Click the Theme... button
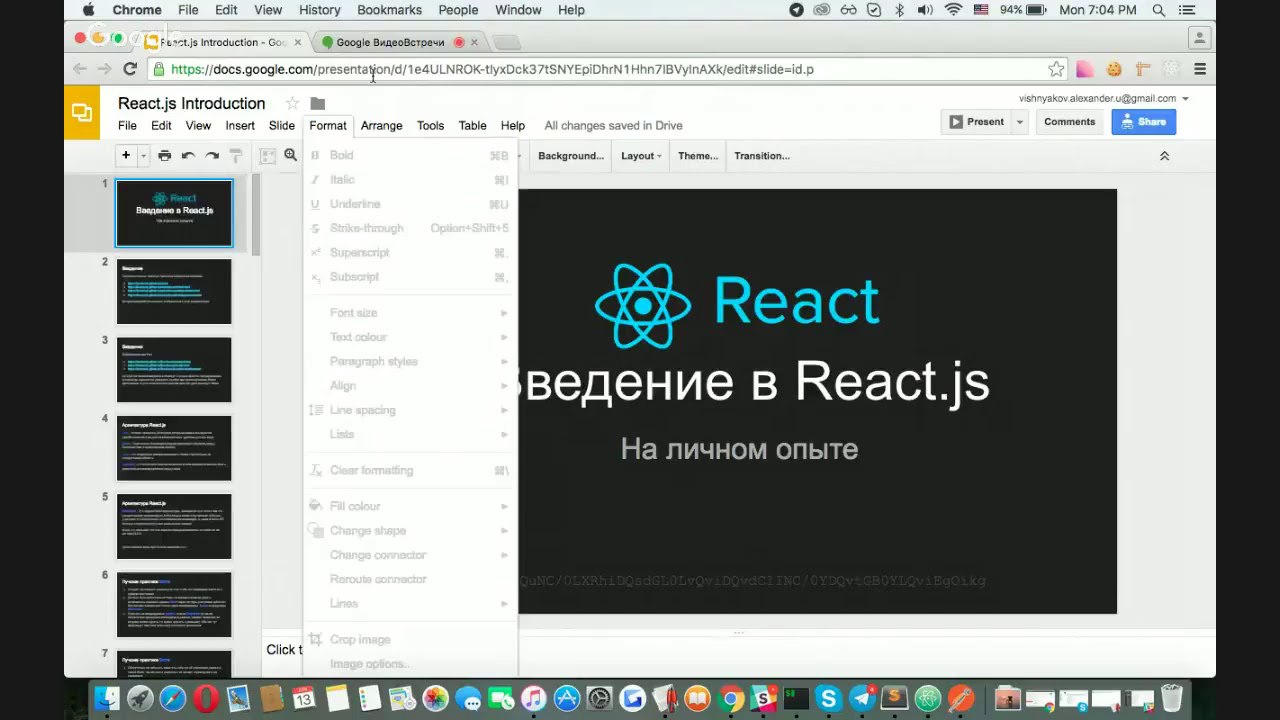The width and height of the screenshot is (1280, 720). tap(698, 156)
